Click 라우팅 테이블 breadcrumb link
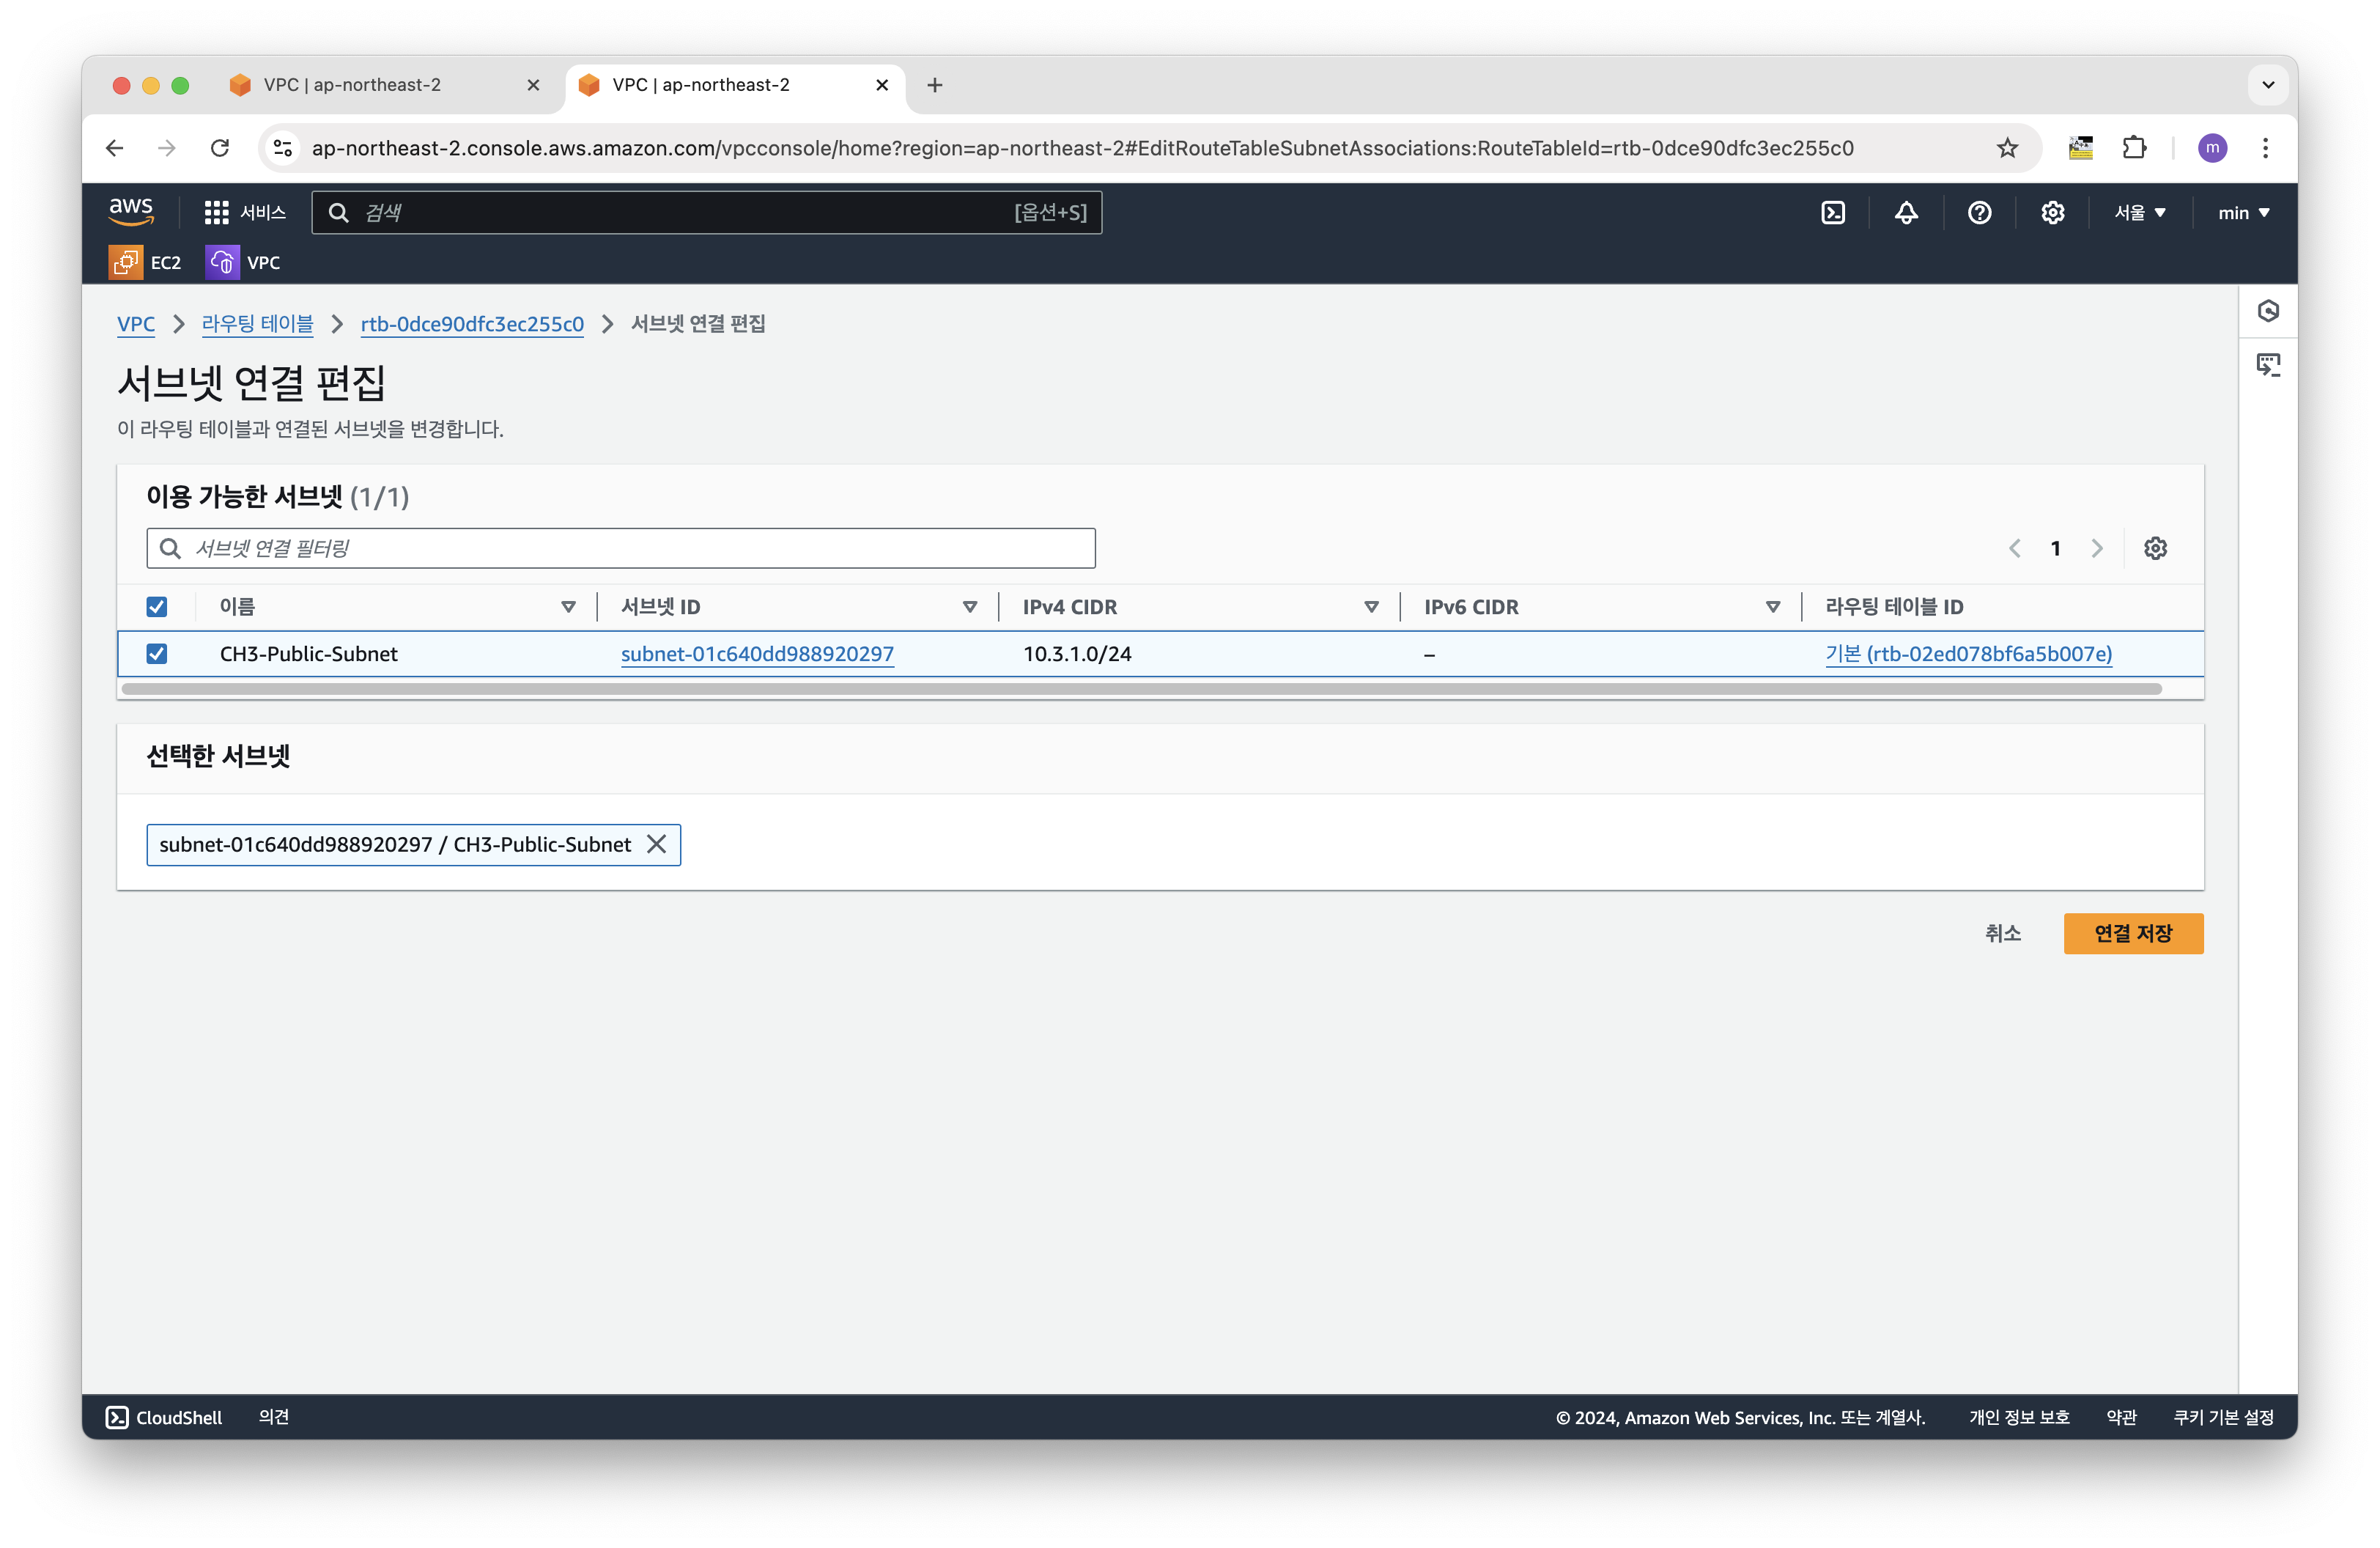The height and width of the screenshot is (1548, 2380). pos(257,324)
